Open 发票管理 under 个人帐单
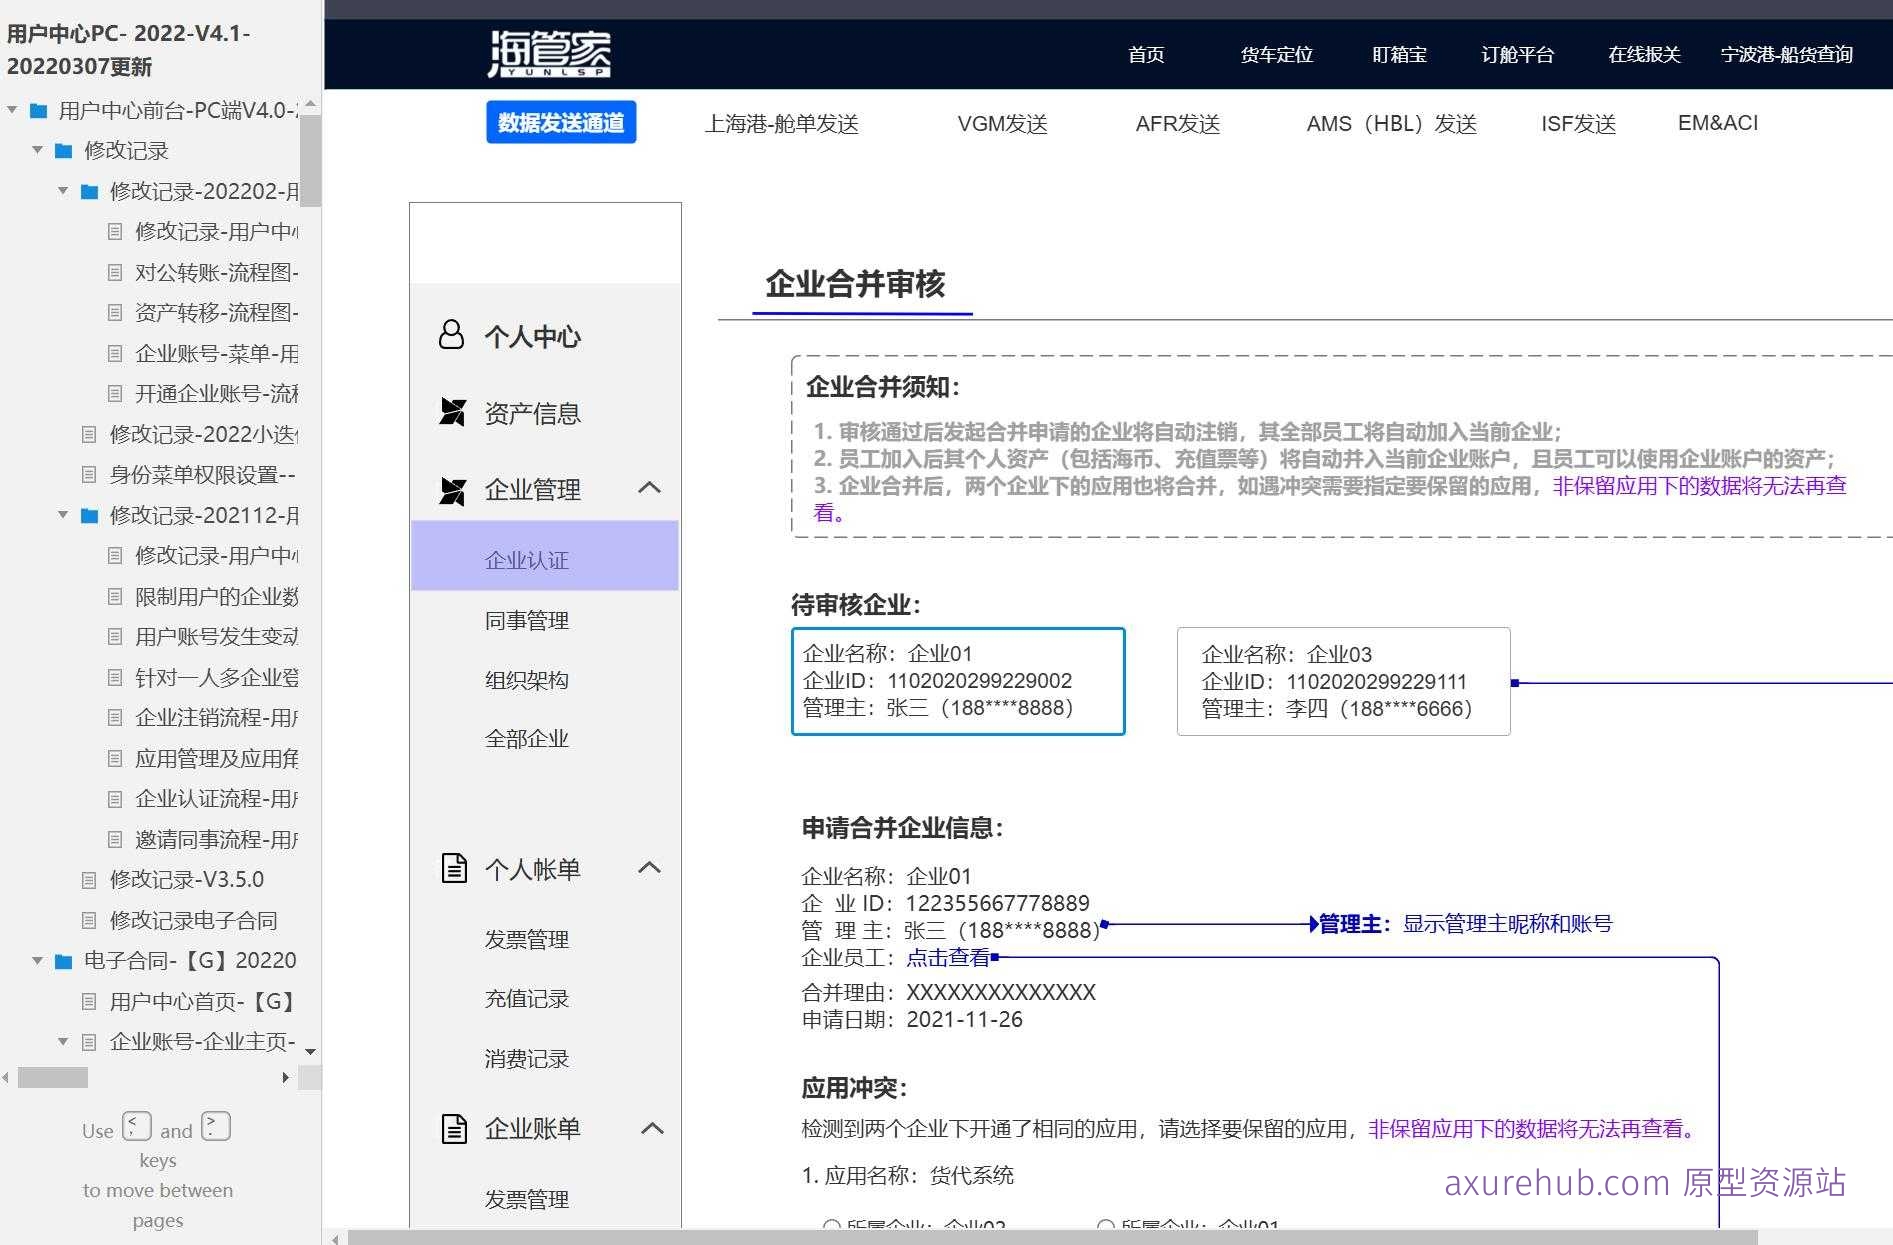This screenshot has width=1893, height=1245. (527, 940)
